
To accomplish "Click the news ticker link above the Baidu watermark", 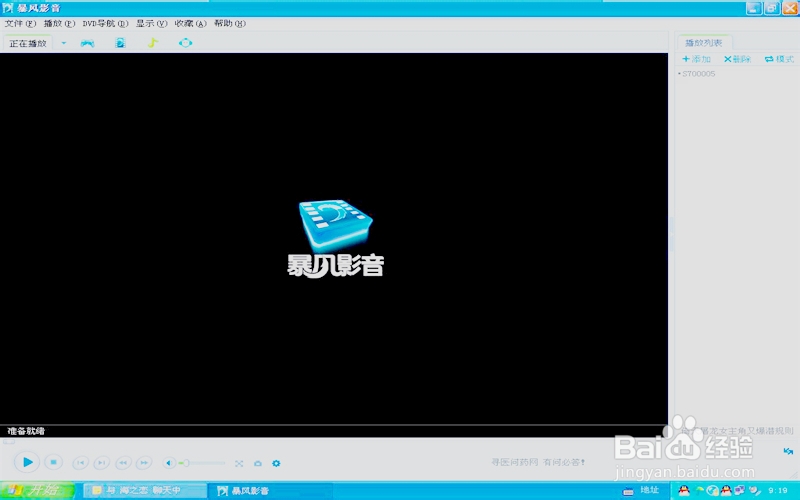I will click(x=738, y=431).
